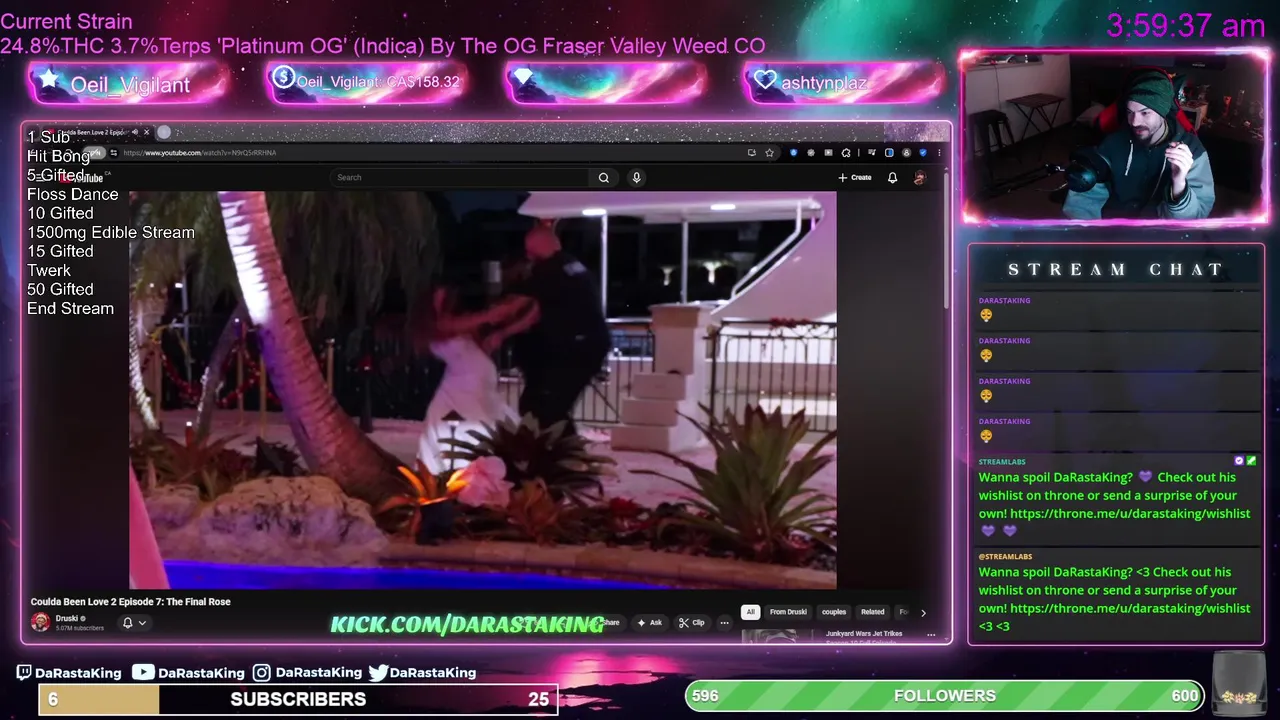1280x720 pixels.
Task: Click the Clip scissors button
Action: (x=692, y=623)
